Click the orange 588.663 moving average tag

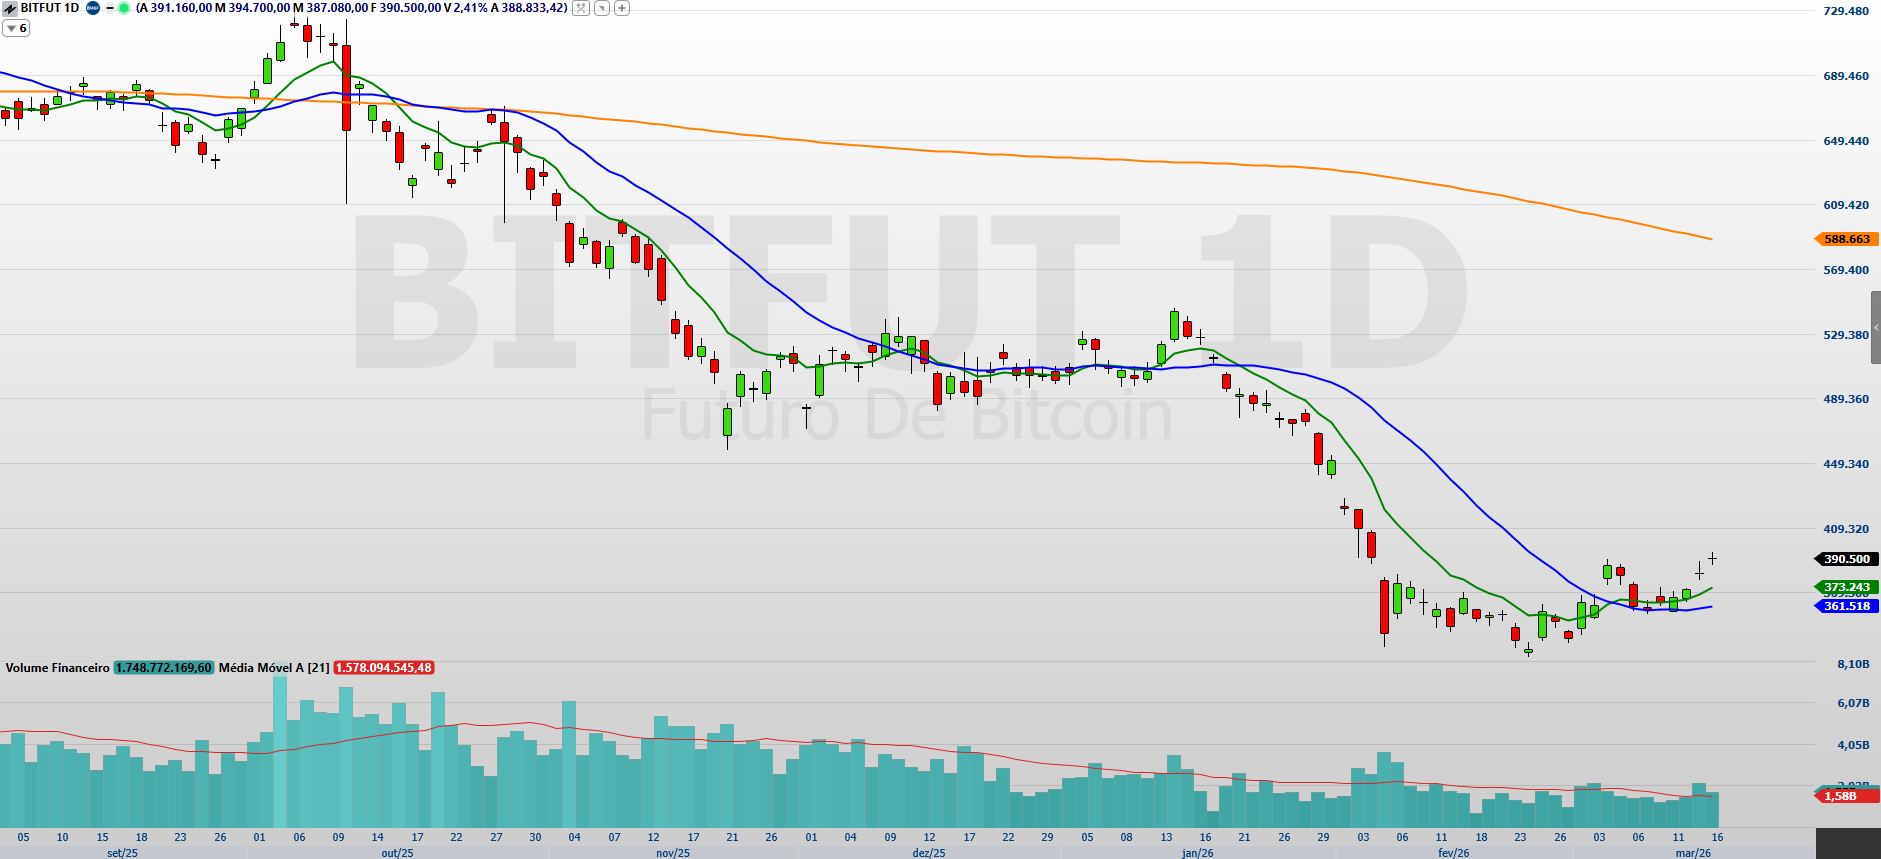tap(1846, 239)
